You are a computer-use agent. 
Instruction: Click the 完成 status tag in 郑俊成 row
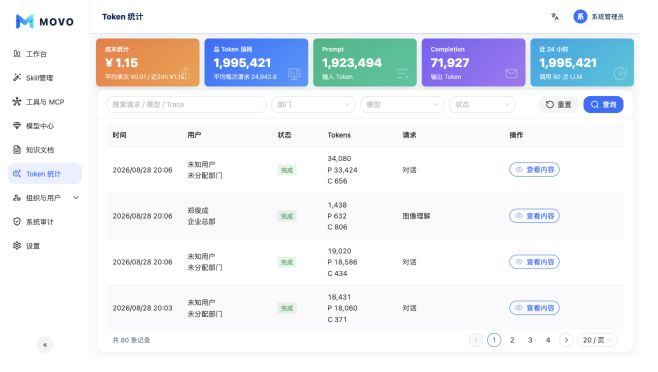(x=287, y=216)
